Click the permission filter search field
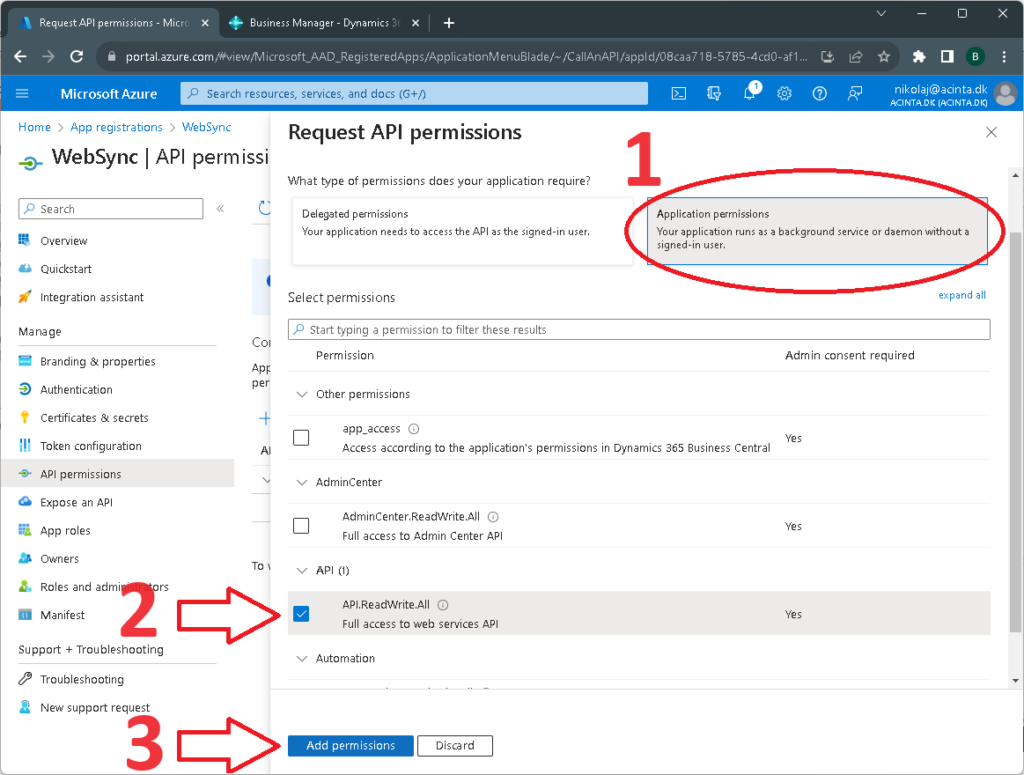The width and height of the screenshot is (1024, 775). tap(638, 329)
